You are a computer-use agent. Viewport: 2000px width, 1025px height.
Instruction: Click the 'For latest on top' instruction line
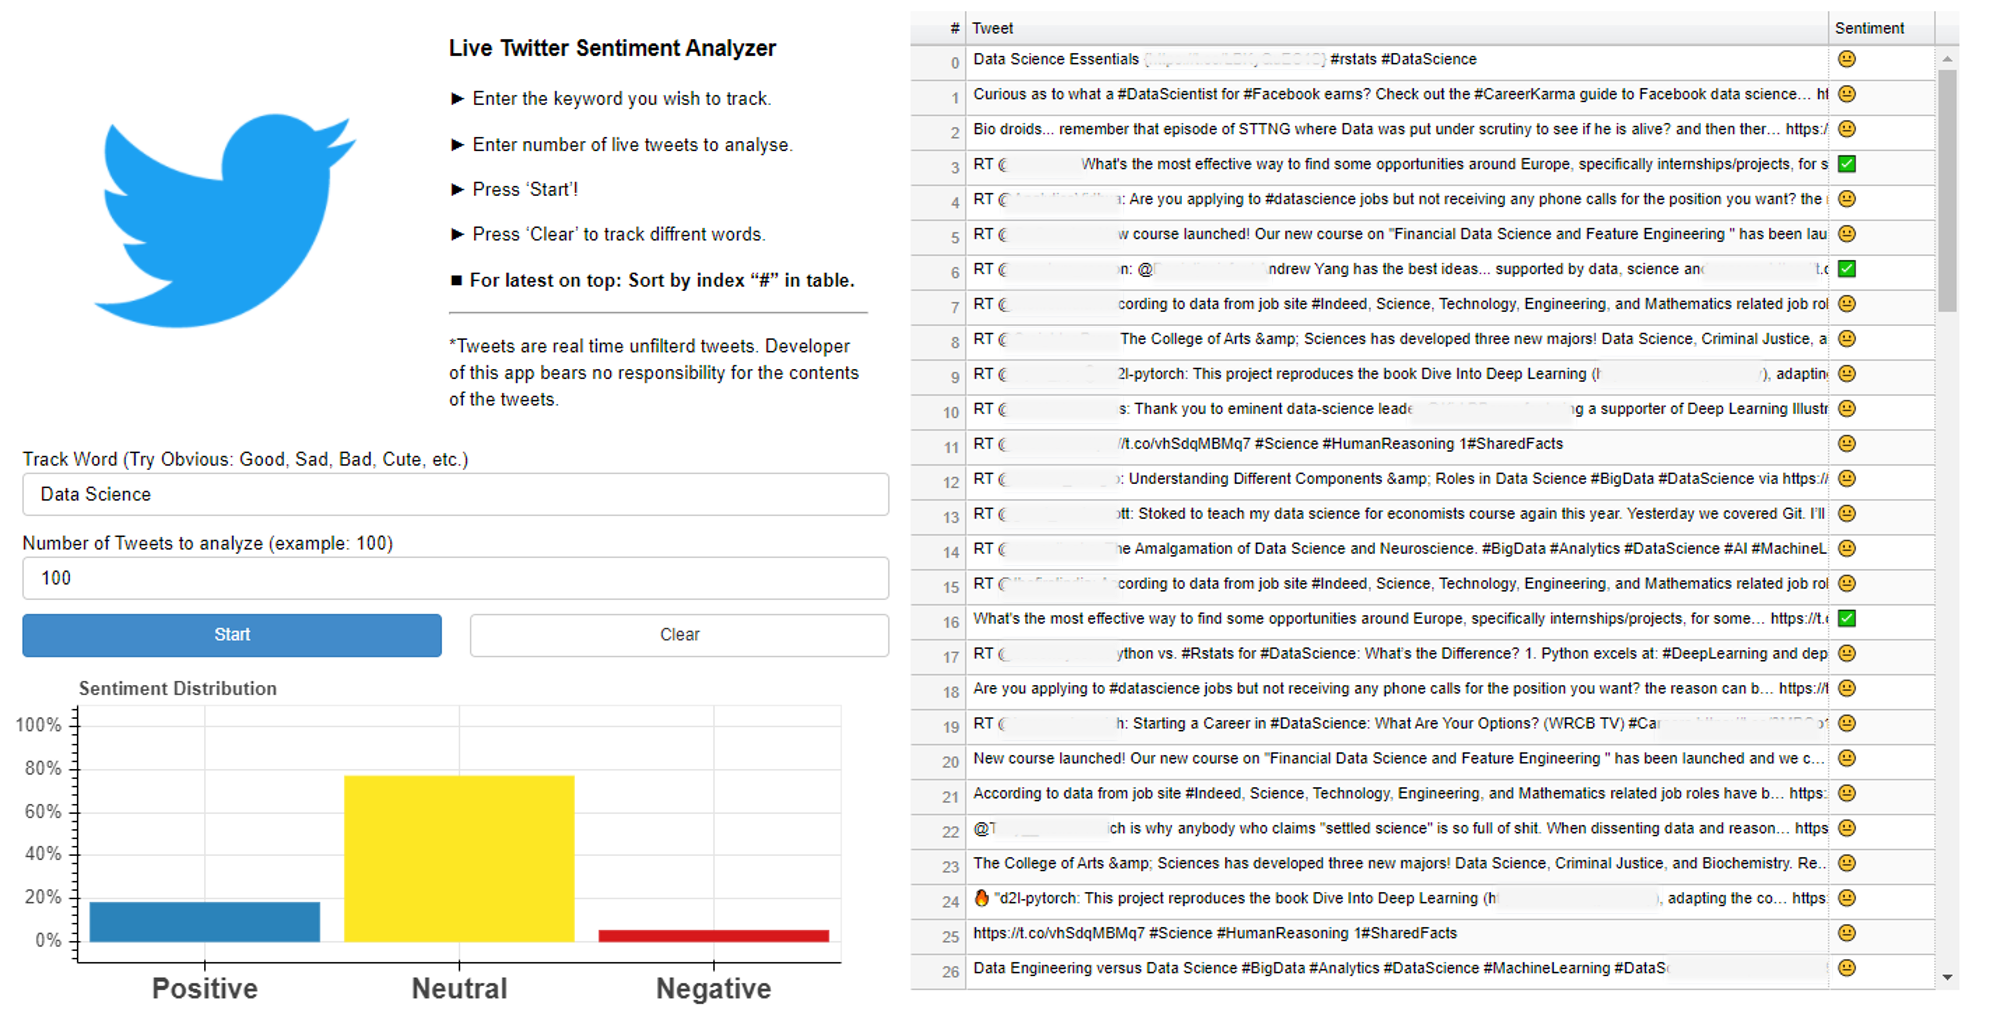click(653, 280)
